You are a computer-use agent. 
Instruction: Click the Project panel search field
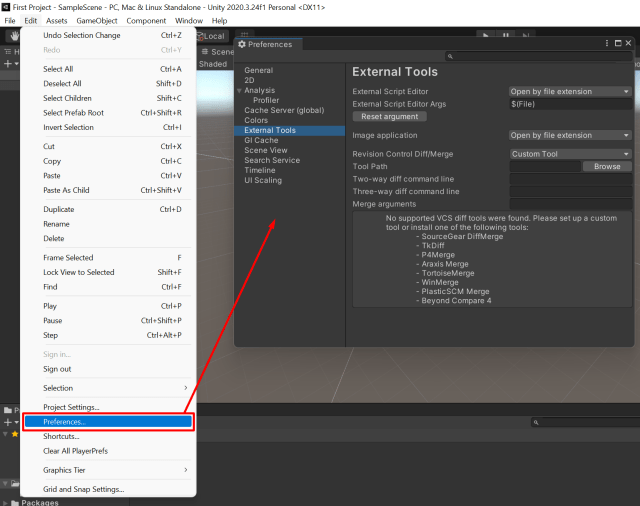pyautogui.click(x=585, y=422)
